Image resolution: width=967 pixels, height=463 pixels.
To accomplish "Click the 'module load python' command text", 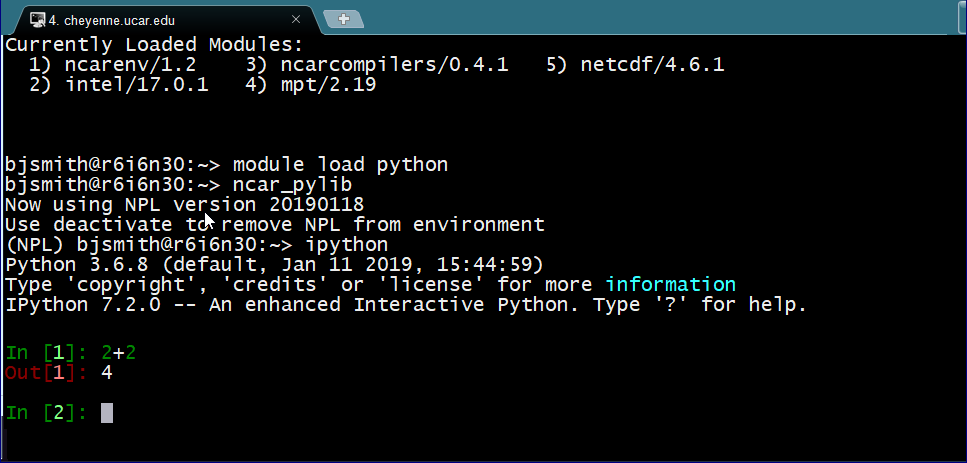I will (x=340, y=165).
